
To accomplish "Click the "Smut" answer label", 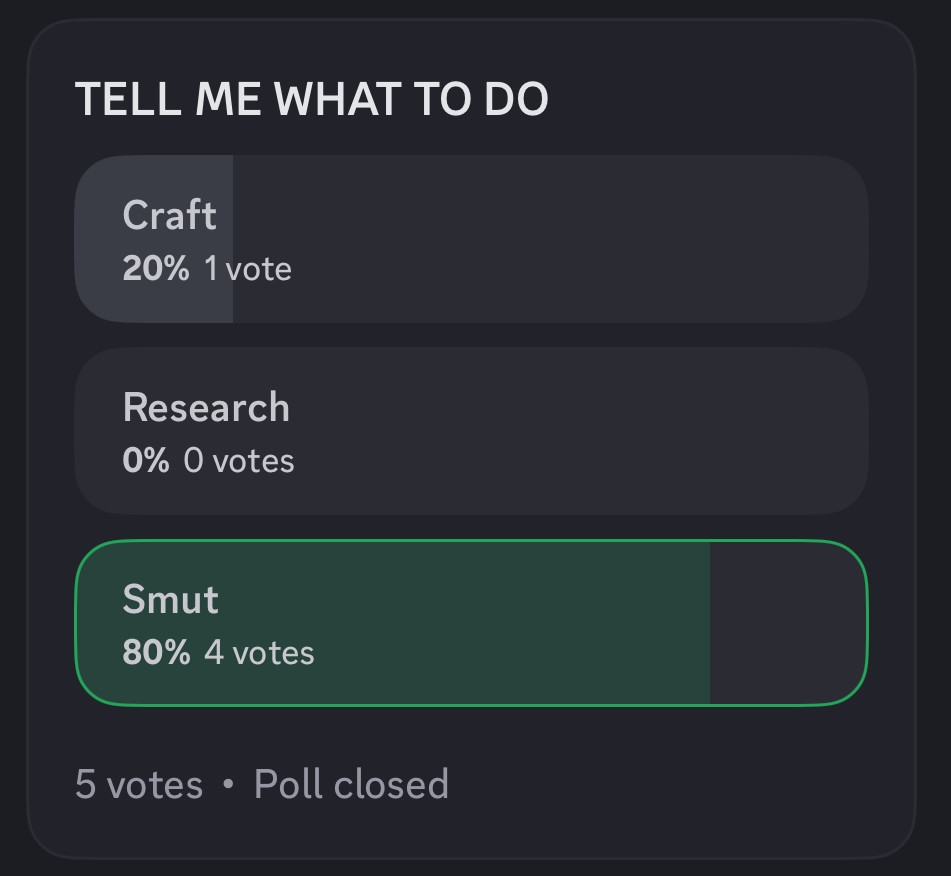I will (170, 599).
